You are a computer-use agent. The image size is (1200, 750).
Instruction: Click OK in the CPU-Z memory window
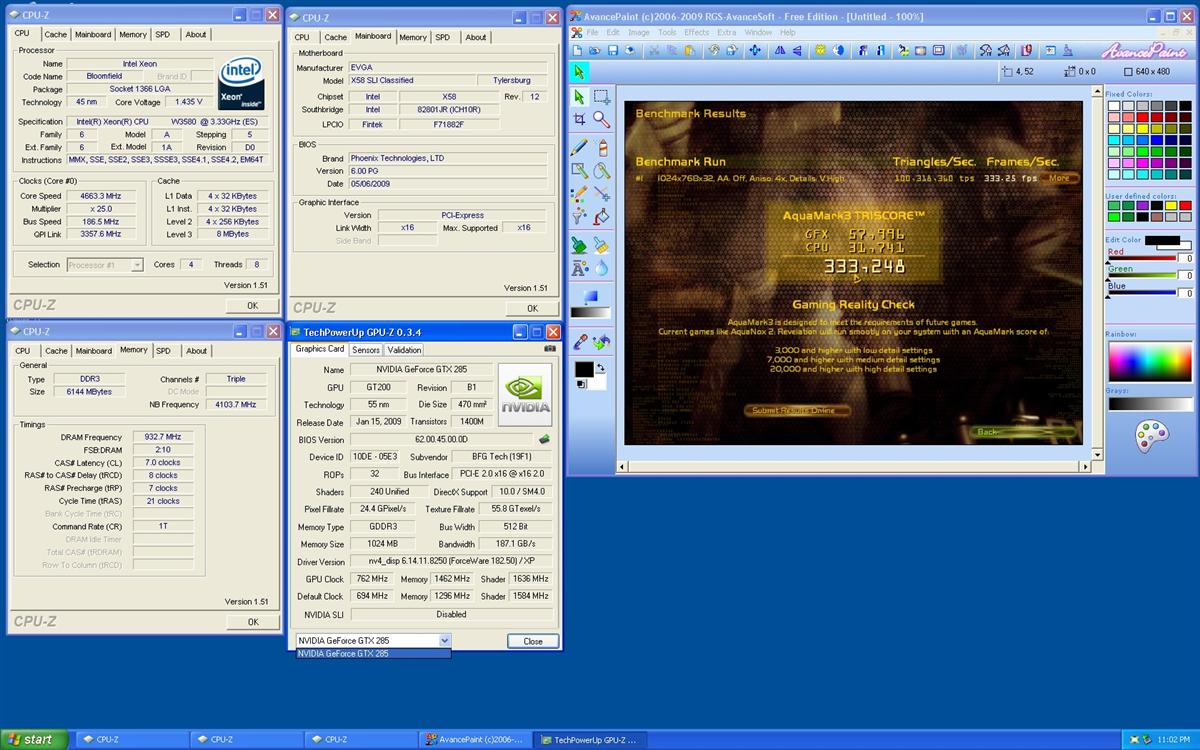point(252,621)
